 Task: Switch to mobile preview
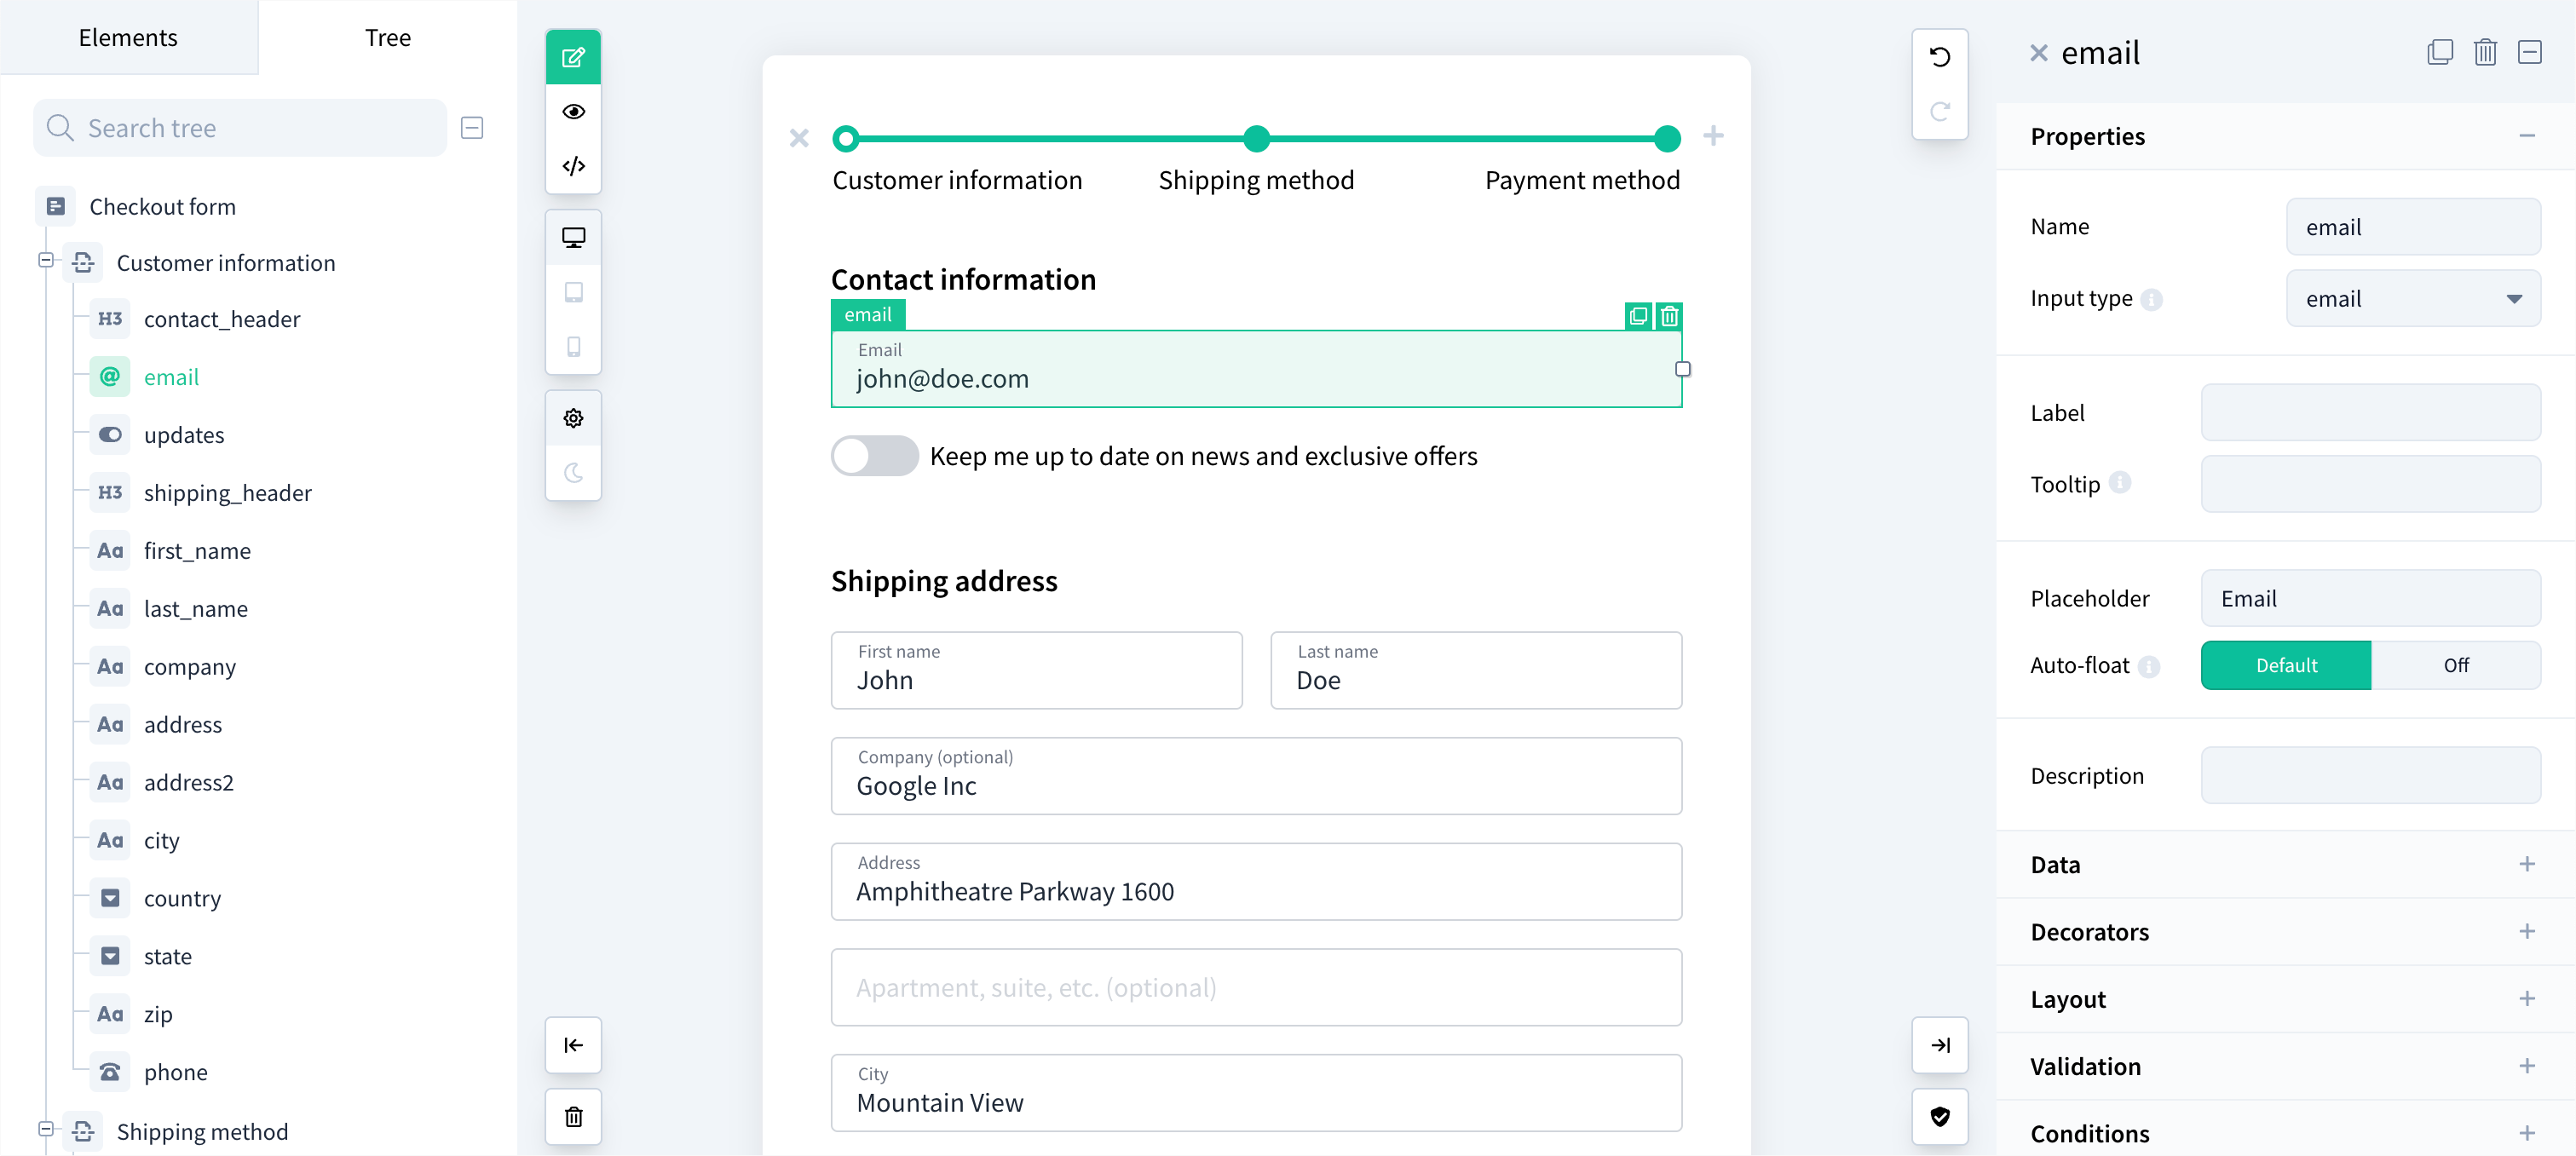pos(573,347)
